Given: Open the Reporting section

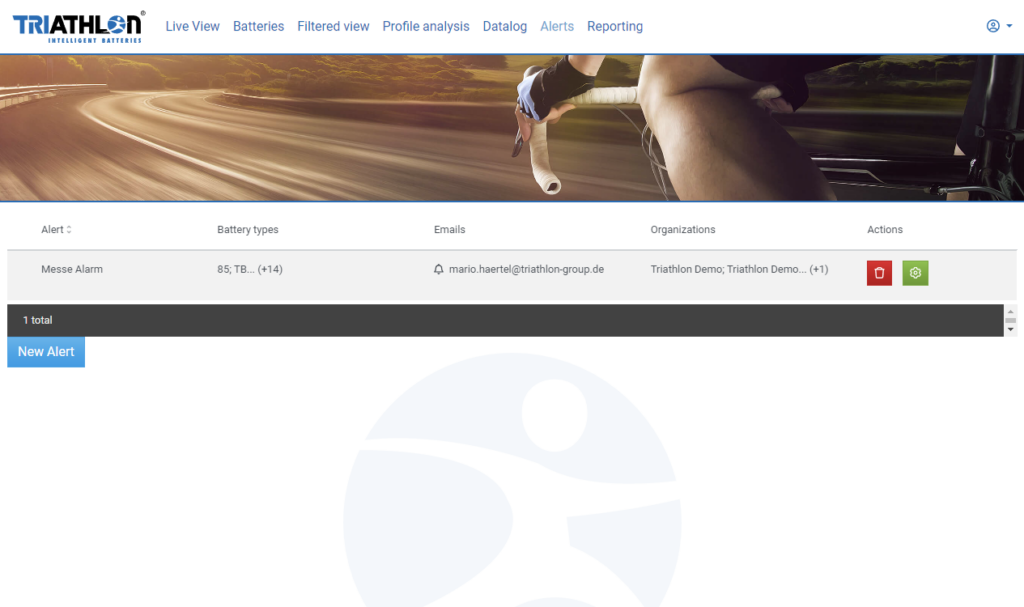Looking at the screenshot, I should [615, 26].
